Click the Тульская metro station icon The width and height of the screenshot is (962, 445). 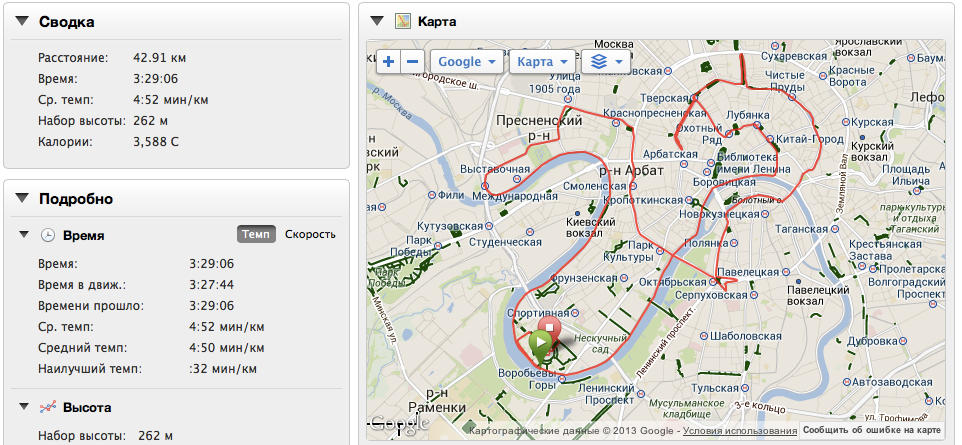tap(744, 388)
